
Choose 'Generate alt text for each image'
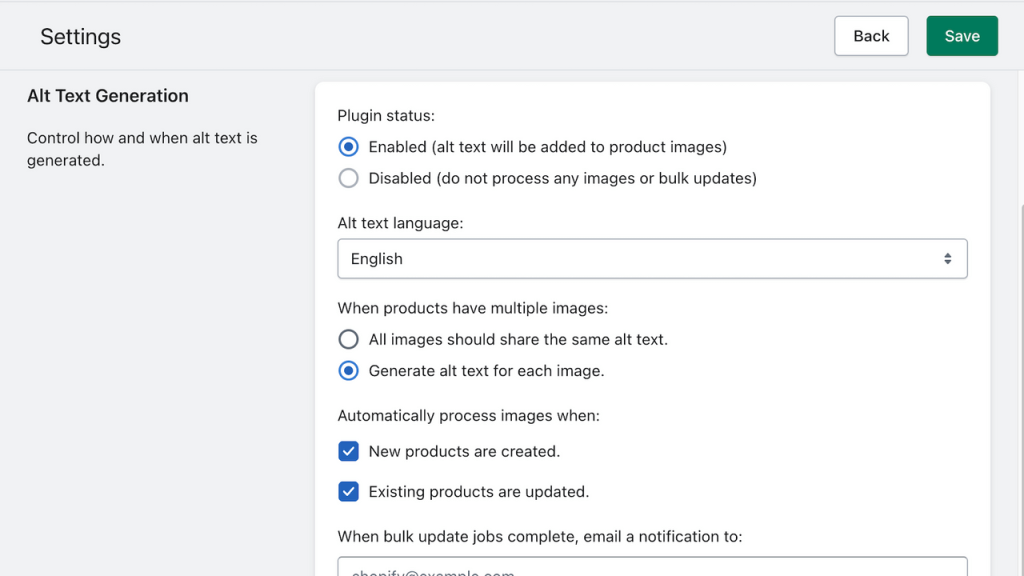tap(348, 371)
